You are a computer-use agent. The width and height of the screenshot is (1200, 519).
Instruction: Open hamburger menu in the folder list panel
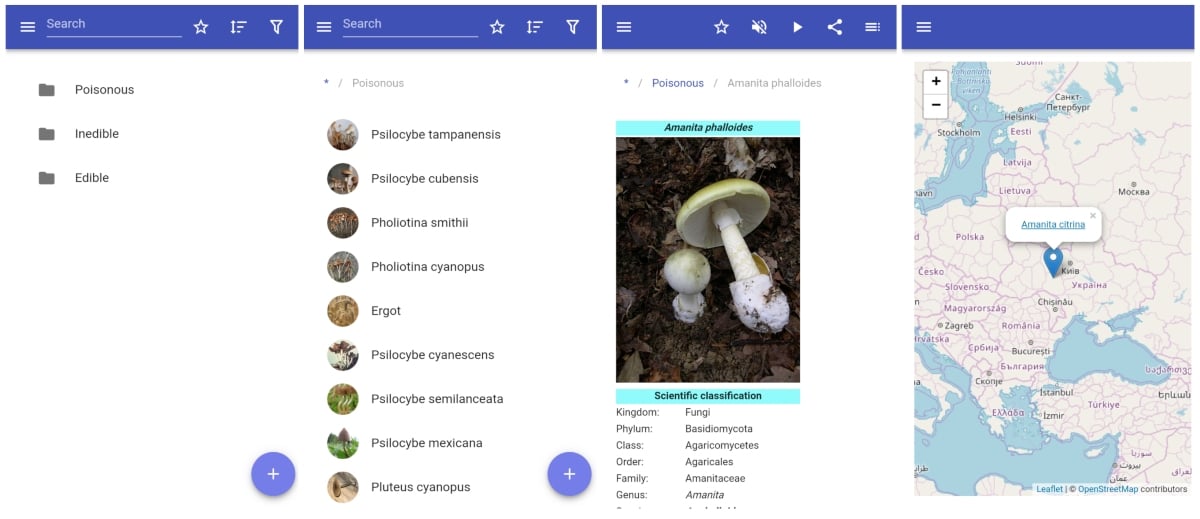(x=28, y=27)
